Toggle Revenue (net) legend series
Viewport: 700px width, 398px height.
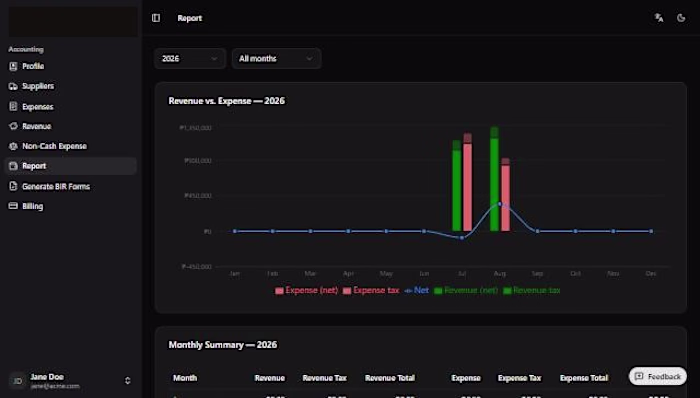tap(466, 290)
